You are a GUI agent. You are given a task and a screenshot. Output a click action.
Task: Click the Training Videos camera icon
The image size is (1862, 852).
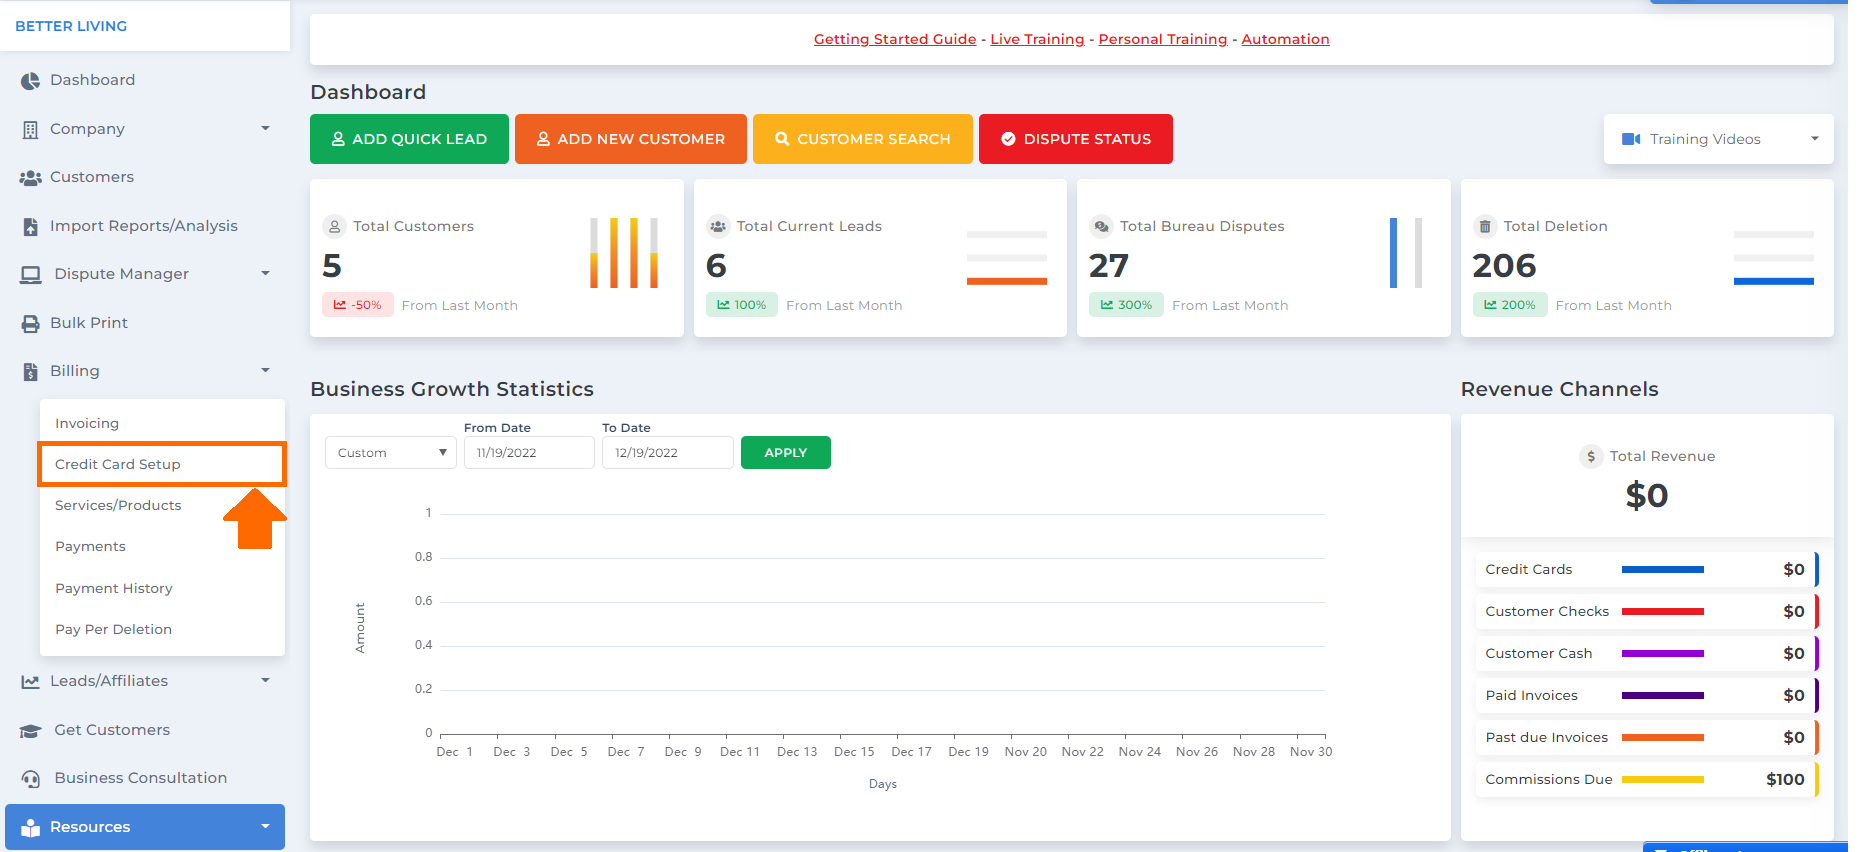pos(1631,139)
